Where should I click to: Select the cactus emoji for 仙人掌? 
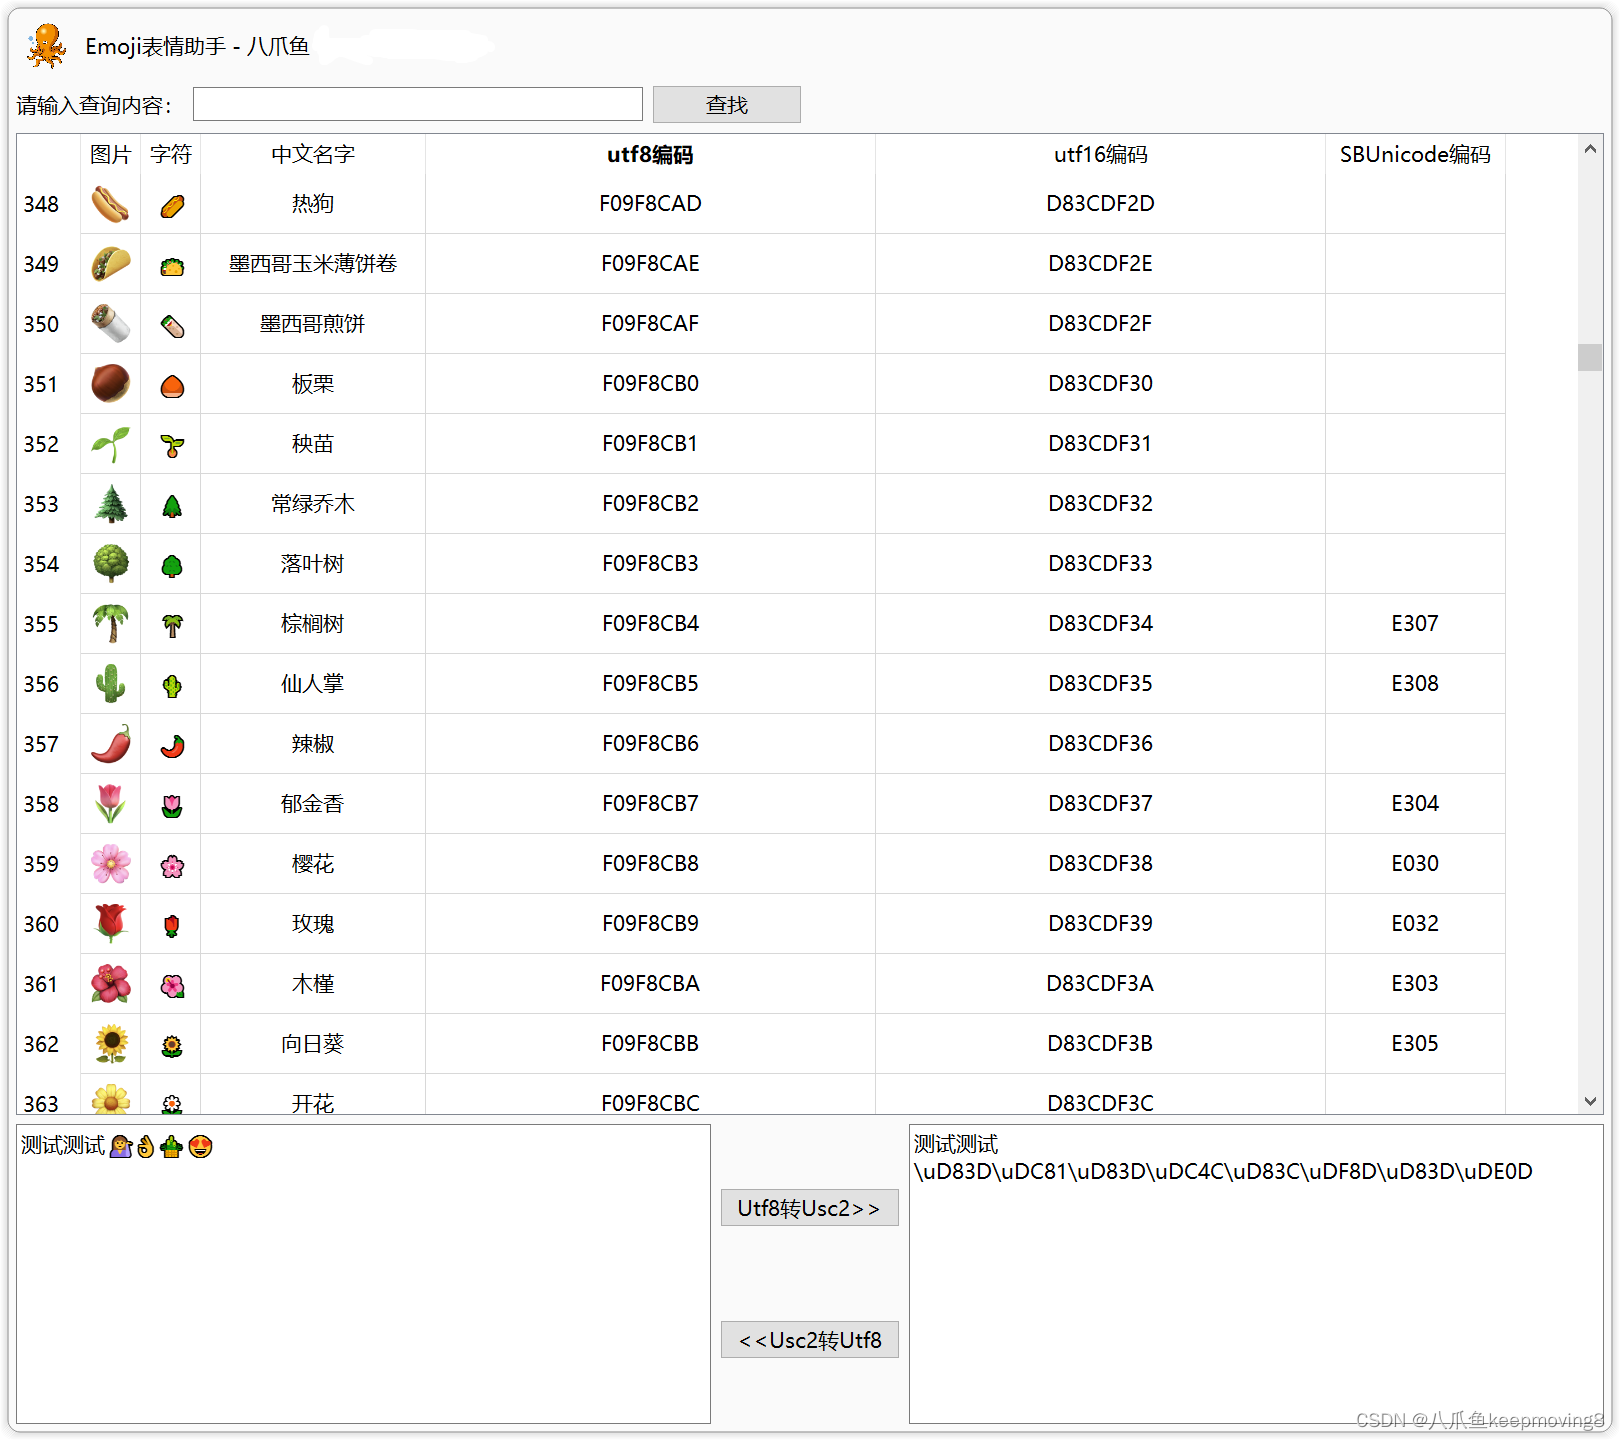110,684
